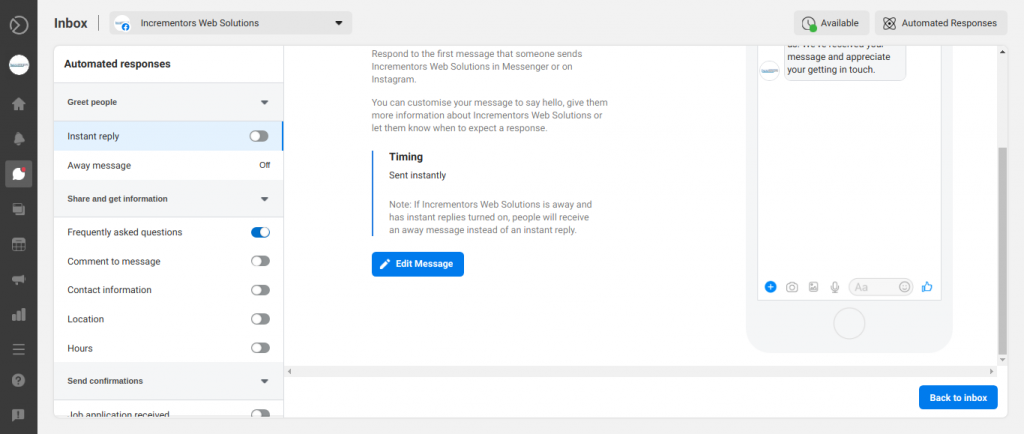Image resolution: width=1024 pixels, height=434 pixels.
Task: Enable Job application received toggle
Action: (x=261, y=414)
